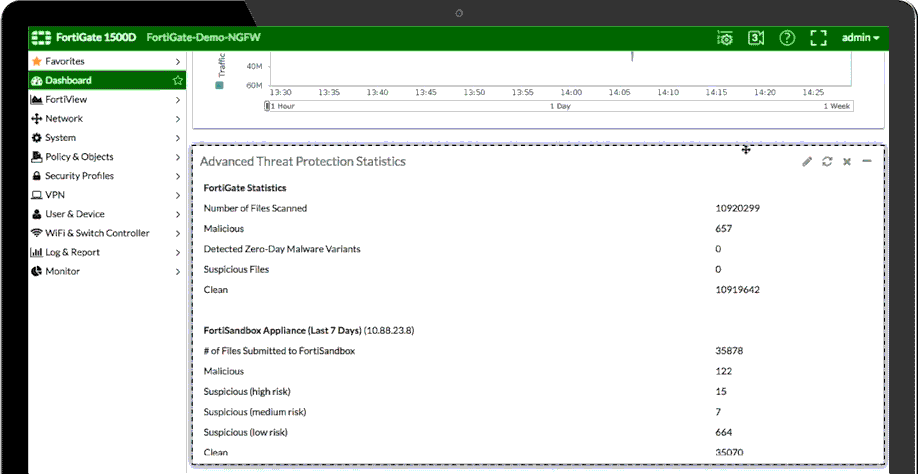The width and height of the screenshot is (918, 474).
Task: Expand the Policy & Objects chevron
Action: 177,157
